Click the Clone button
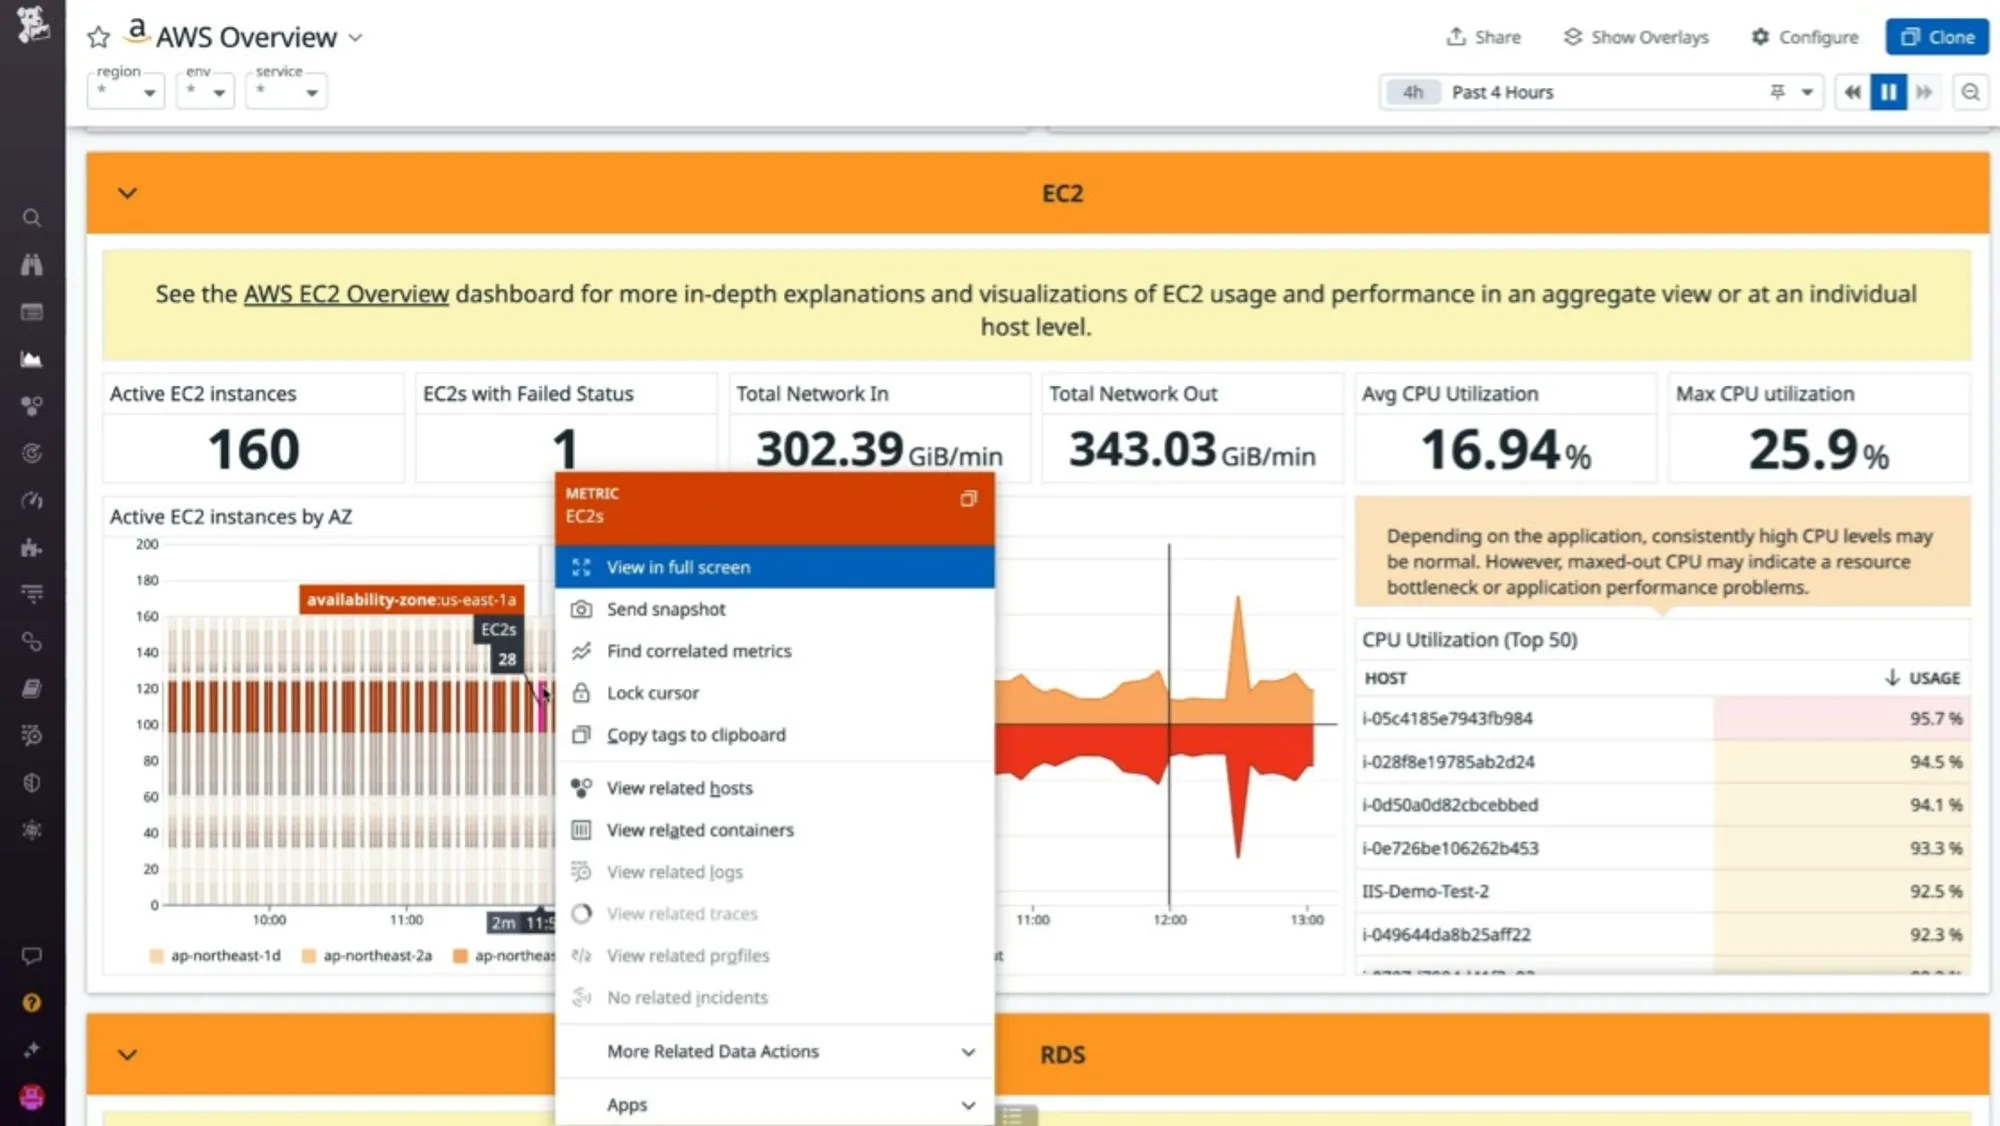 (1937, 37)
